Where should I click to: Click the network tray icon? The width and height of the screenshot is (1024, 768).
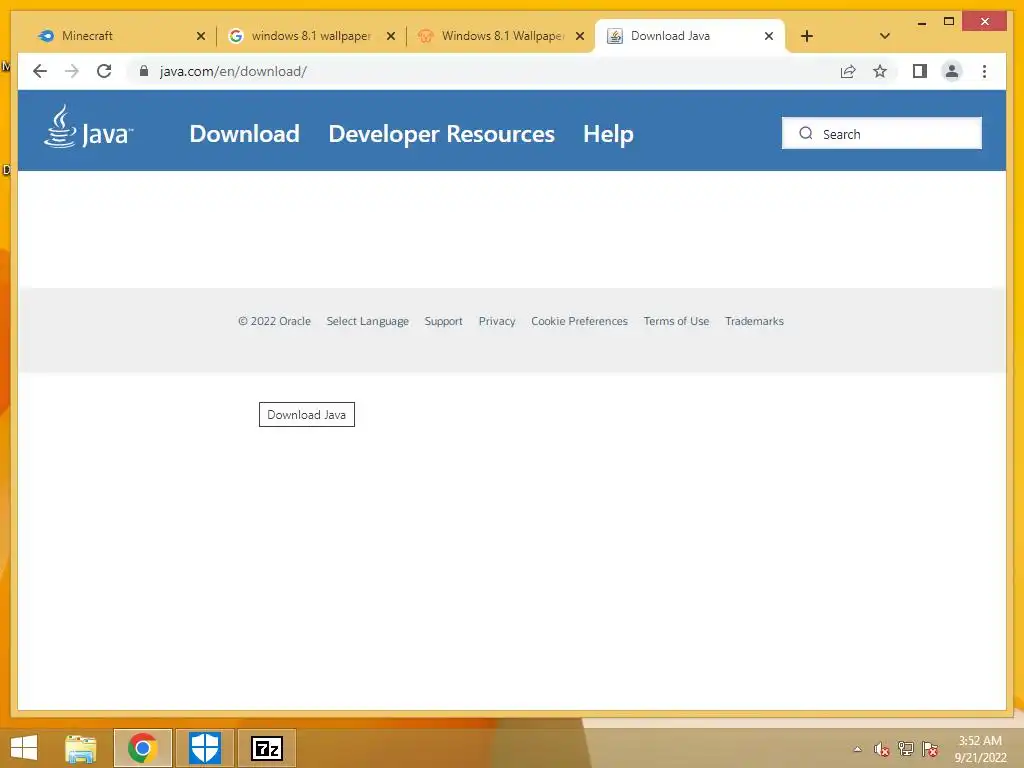coord(906,749)
